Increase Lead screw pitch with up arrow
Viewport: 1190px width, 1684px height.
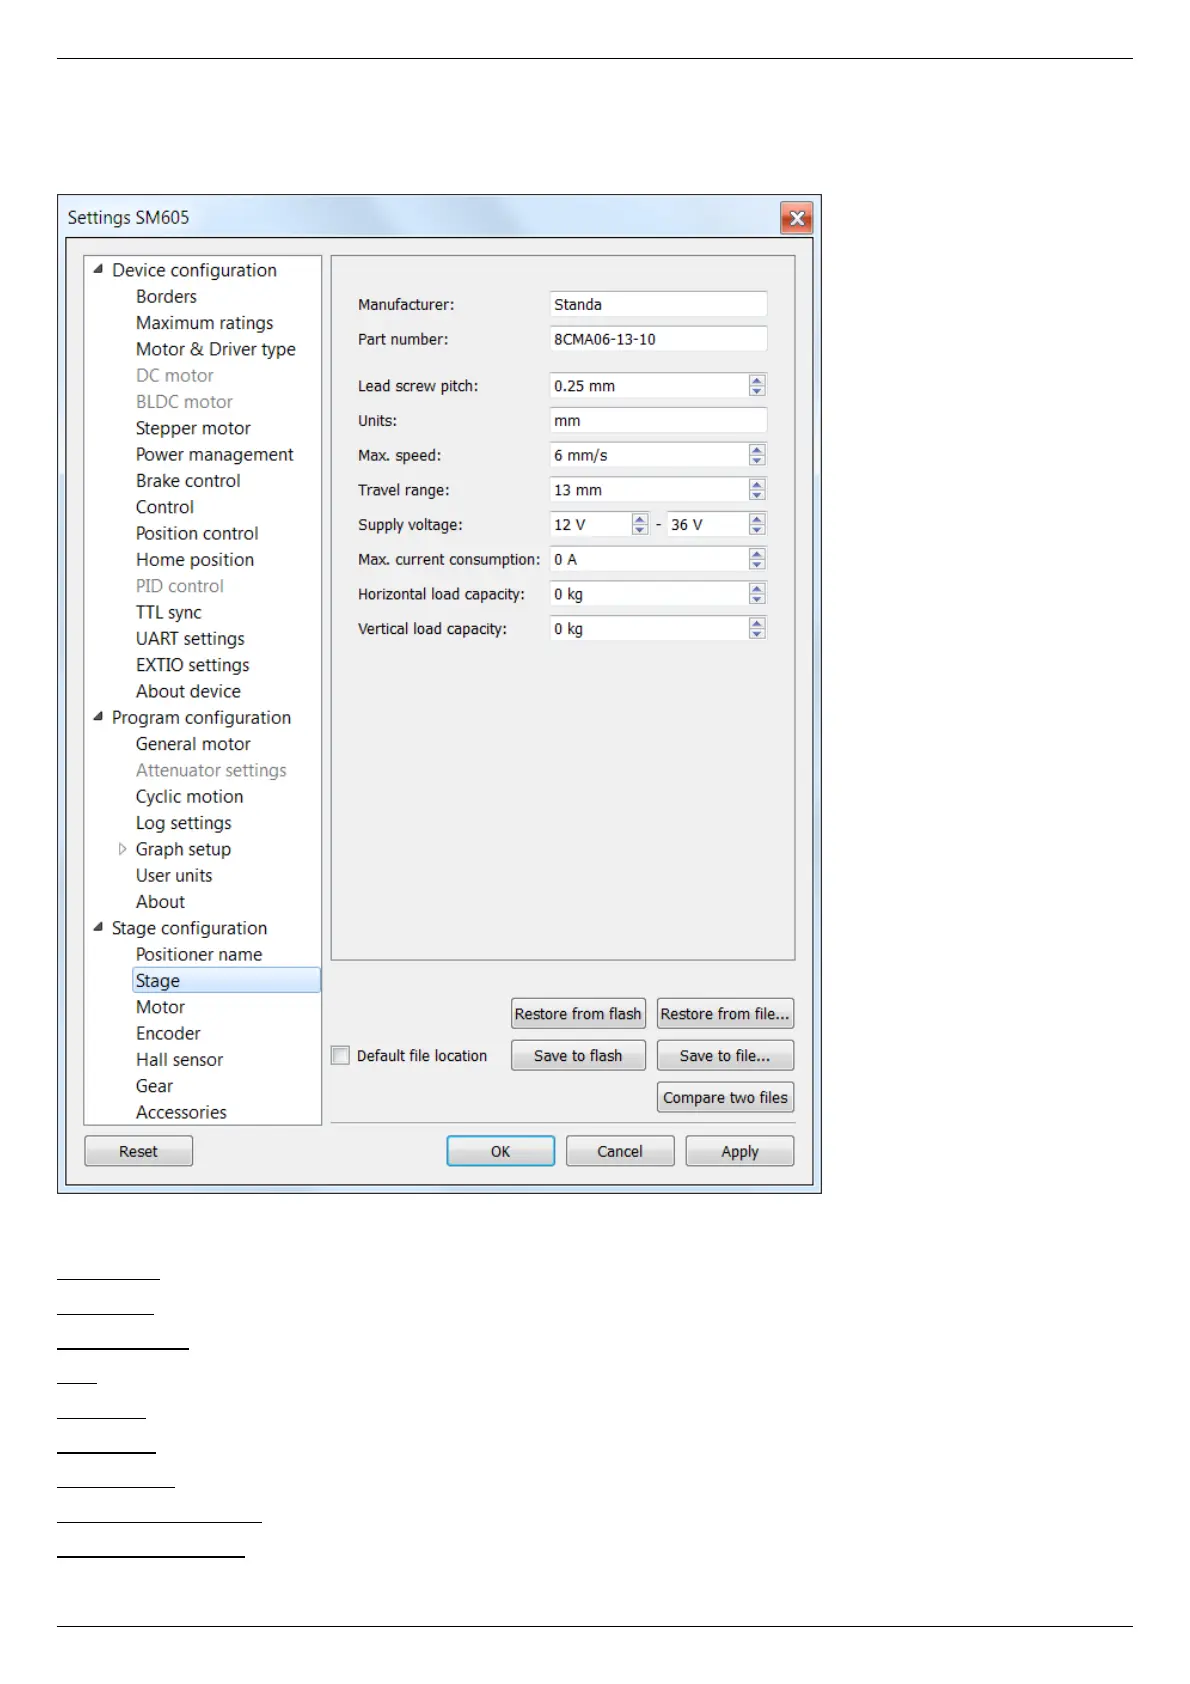[x=757, y=380]
